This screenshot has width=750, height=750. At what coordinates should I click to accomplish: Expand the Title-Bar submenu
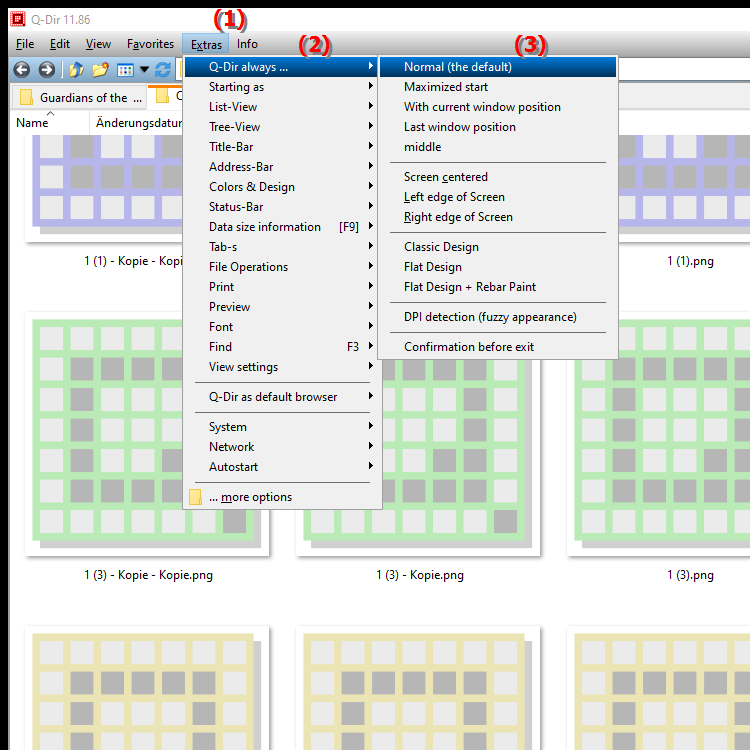pos(281,147)
